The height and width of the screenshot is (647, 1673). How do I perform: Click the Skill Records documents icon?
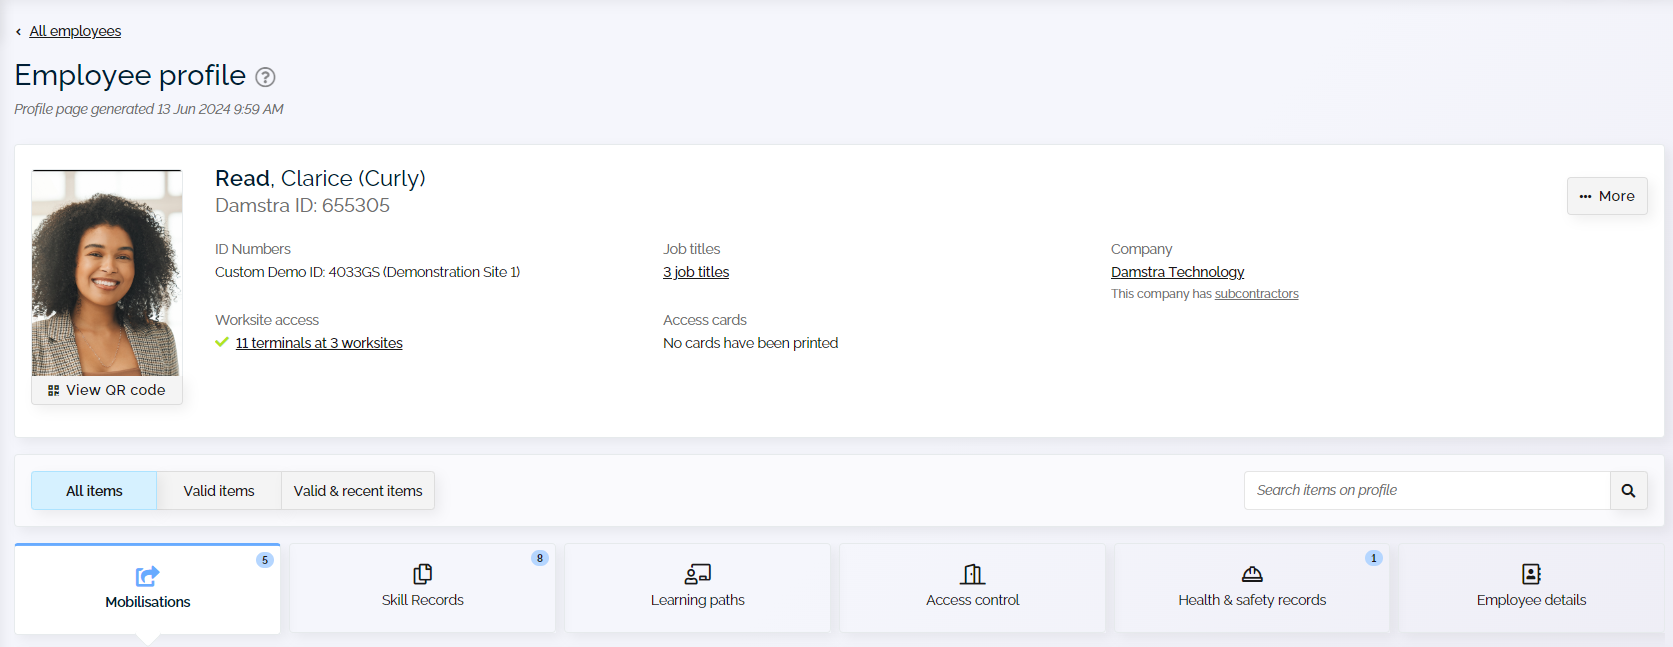(422, 574)
